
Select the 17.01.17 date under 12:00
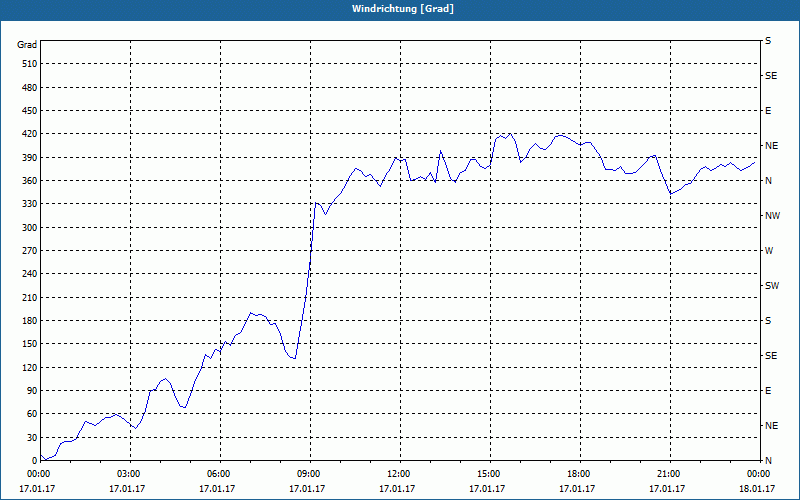(397, 489)
